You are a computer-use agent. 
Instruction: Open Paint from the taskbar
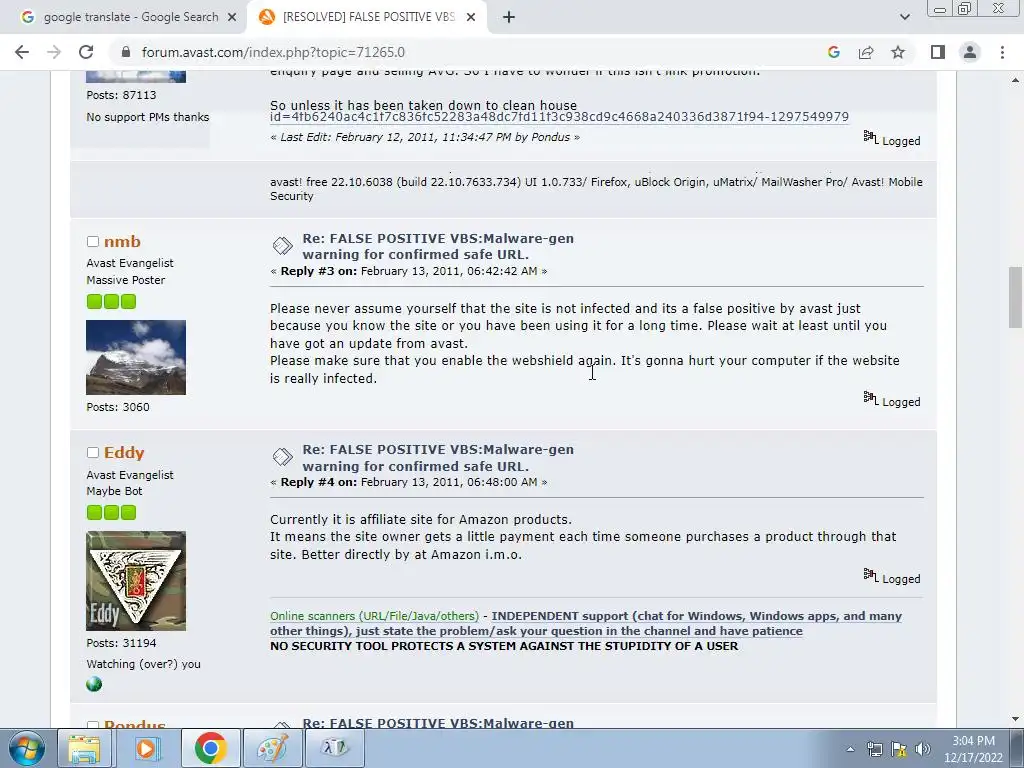point(272,748)
